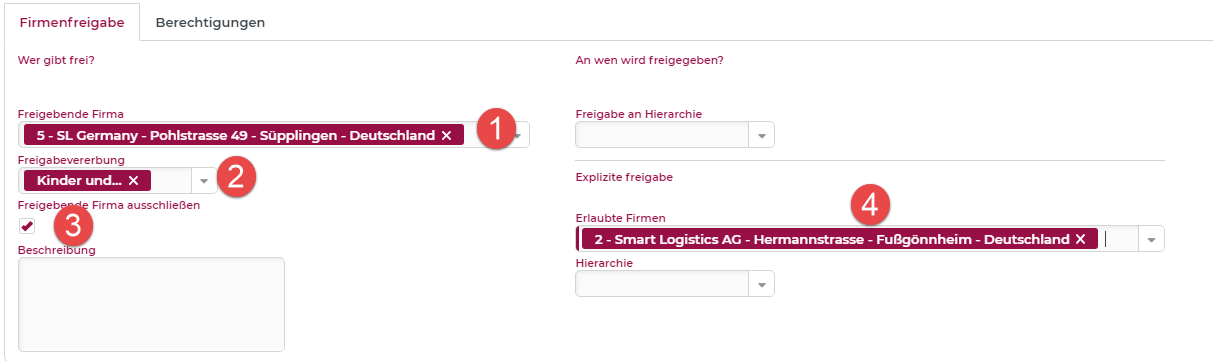
Task: Select the SL Germany Pohlstrasse company tag
Action: tap(235, 135)
